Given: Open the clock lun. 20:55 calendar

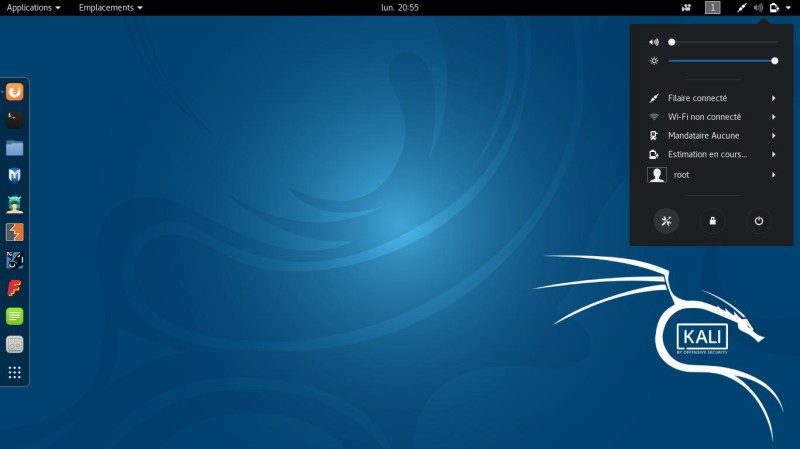Looking at the screenshot, I should [400, 8].
